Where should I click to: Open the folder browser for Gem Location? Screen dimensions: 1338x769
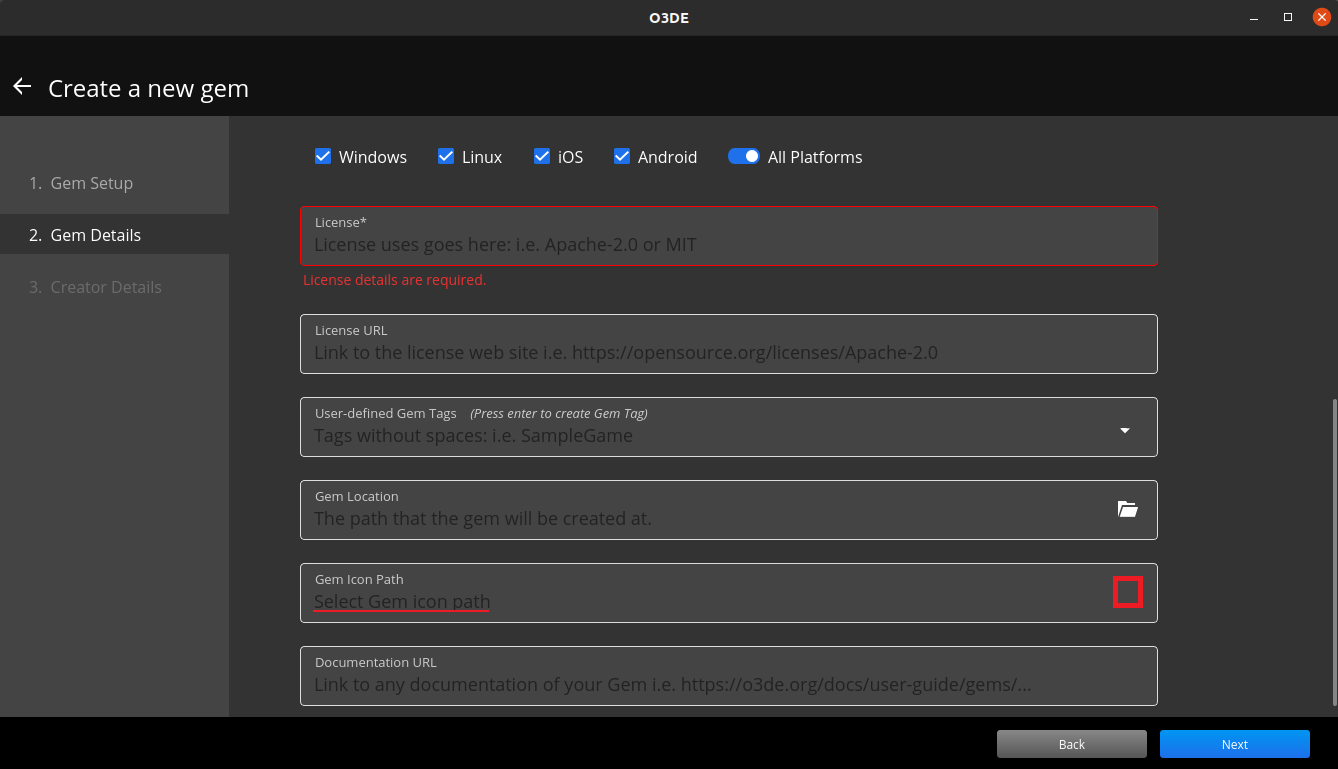(1128, 509)
